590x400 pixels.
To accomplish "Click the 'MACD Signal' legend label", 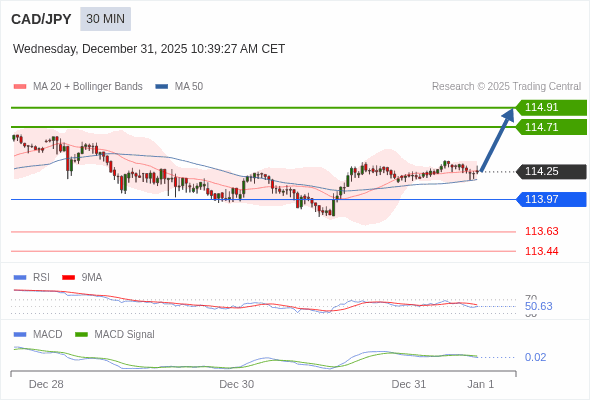I will tap(124, 335).
